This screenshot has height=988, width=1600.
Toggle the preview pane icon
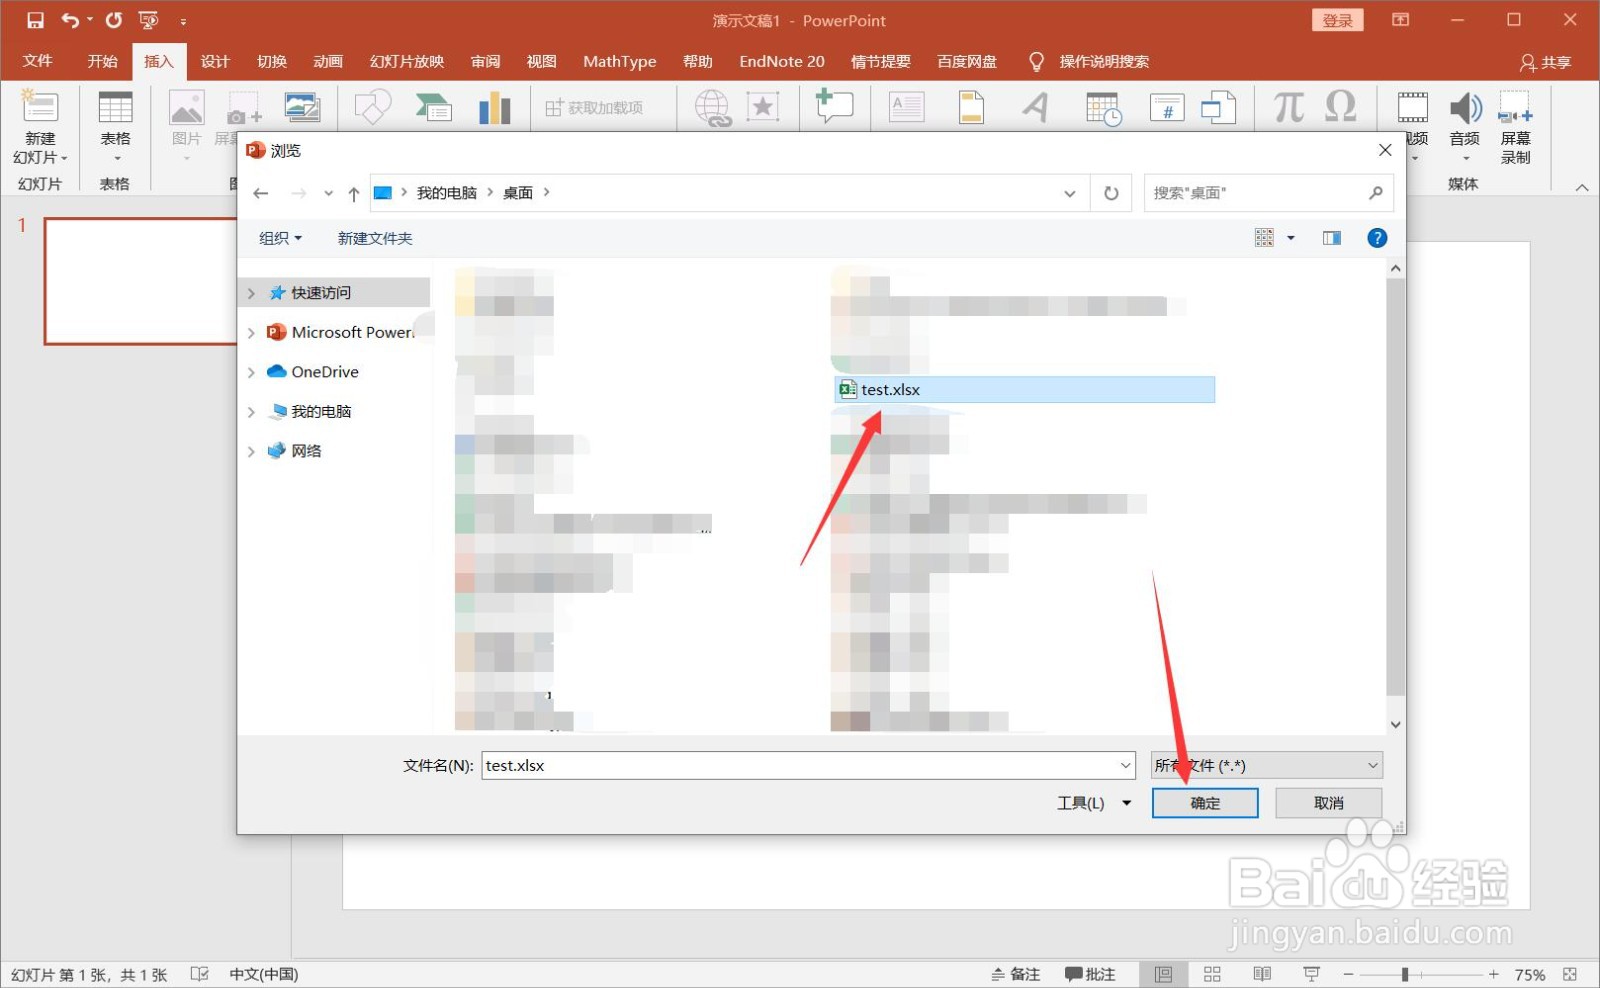point(1332,238)
